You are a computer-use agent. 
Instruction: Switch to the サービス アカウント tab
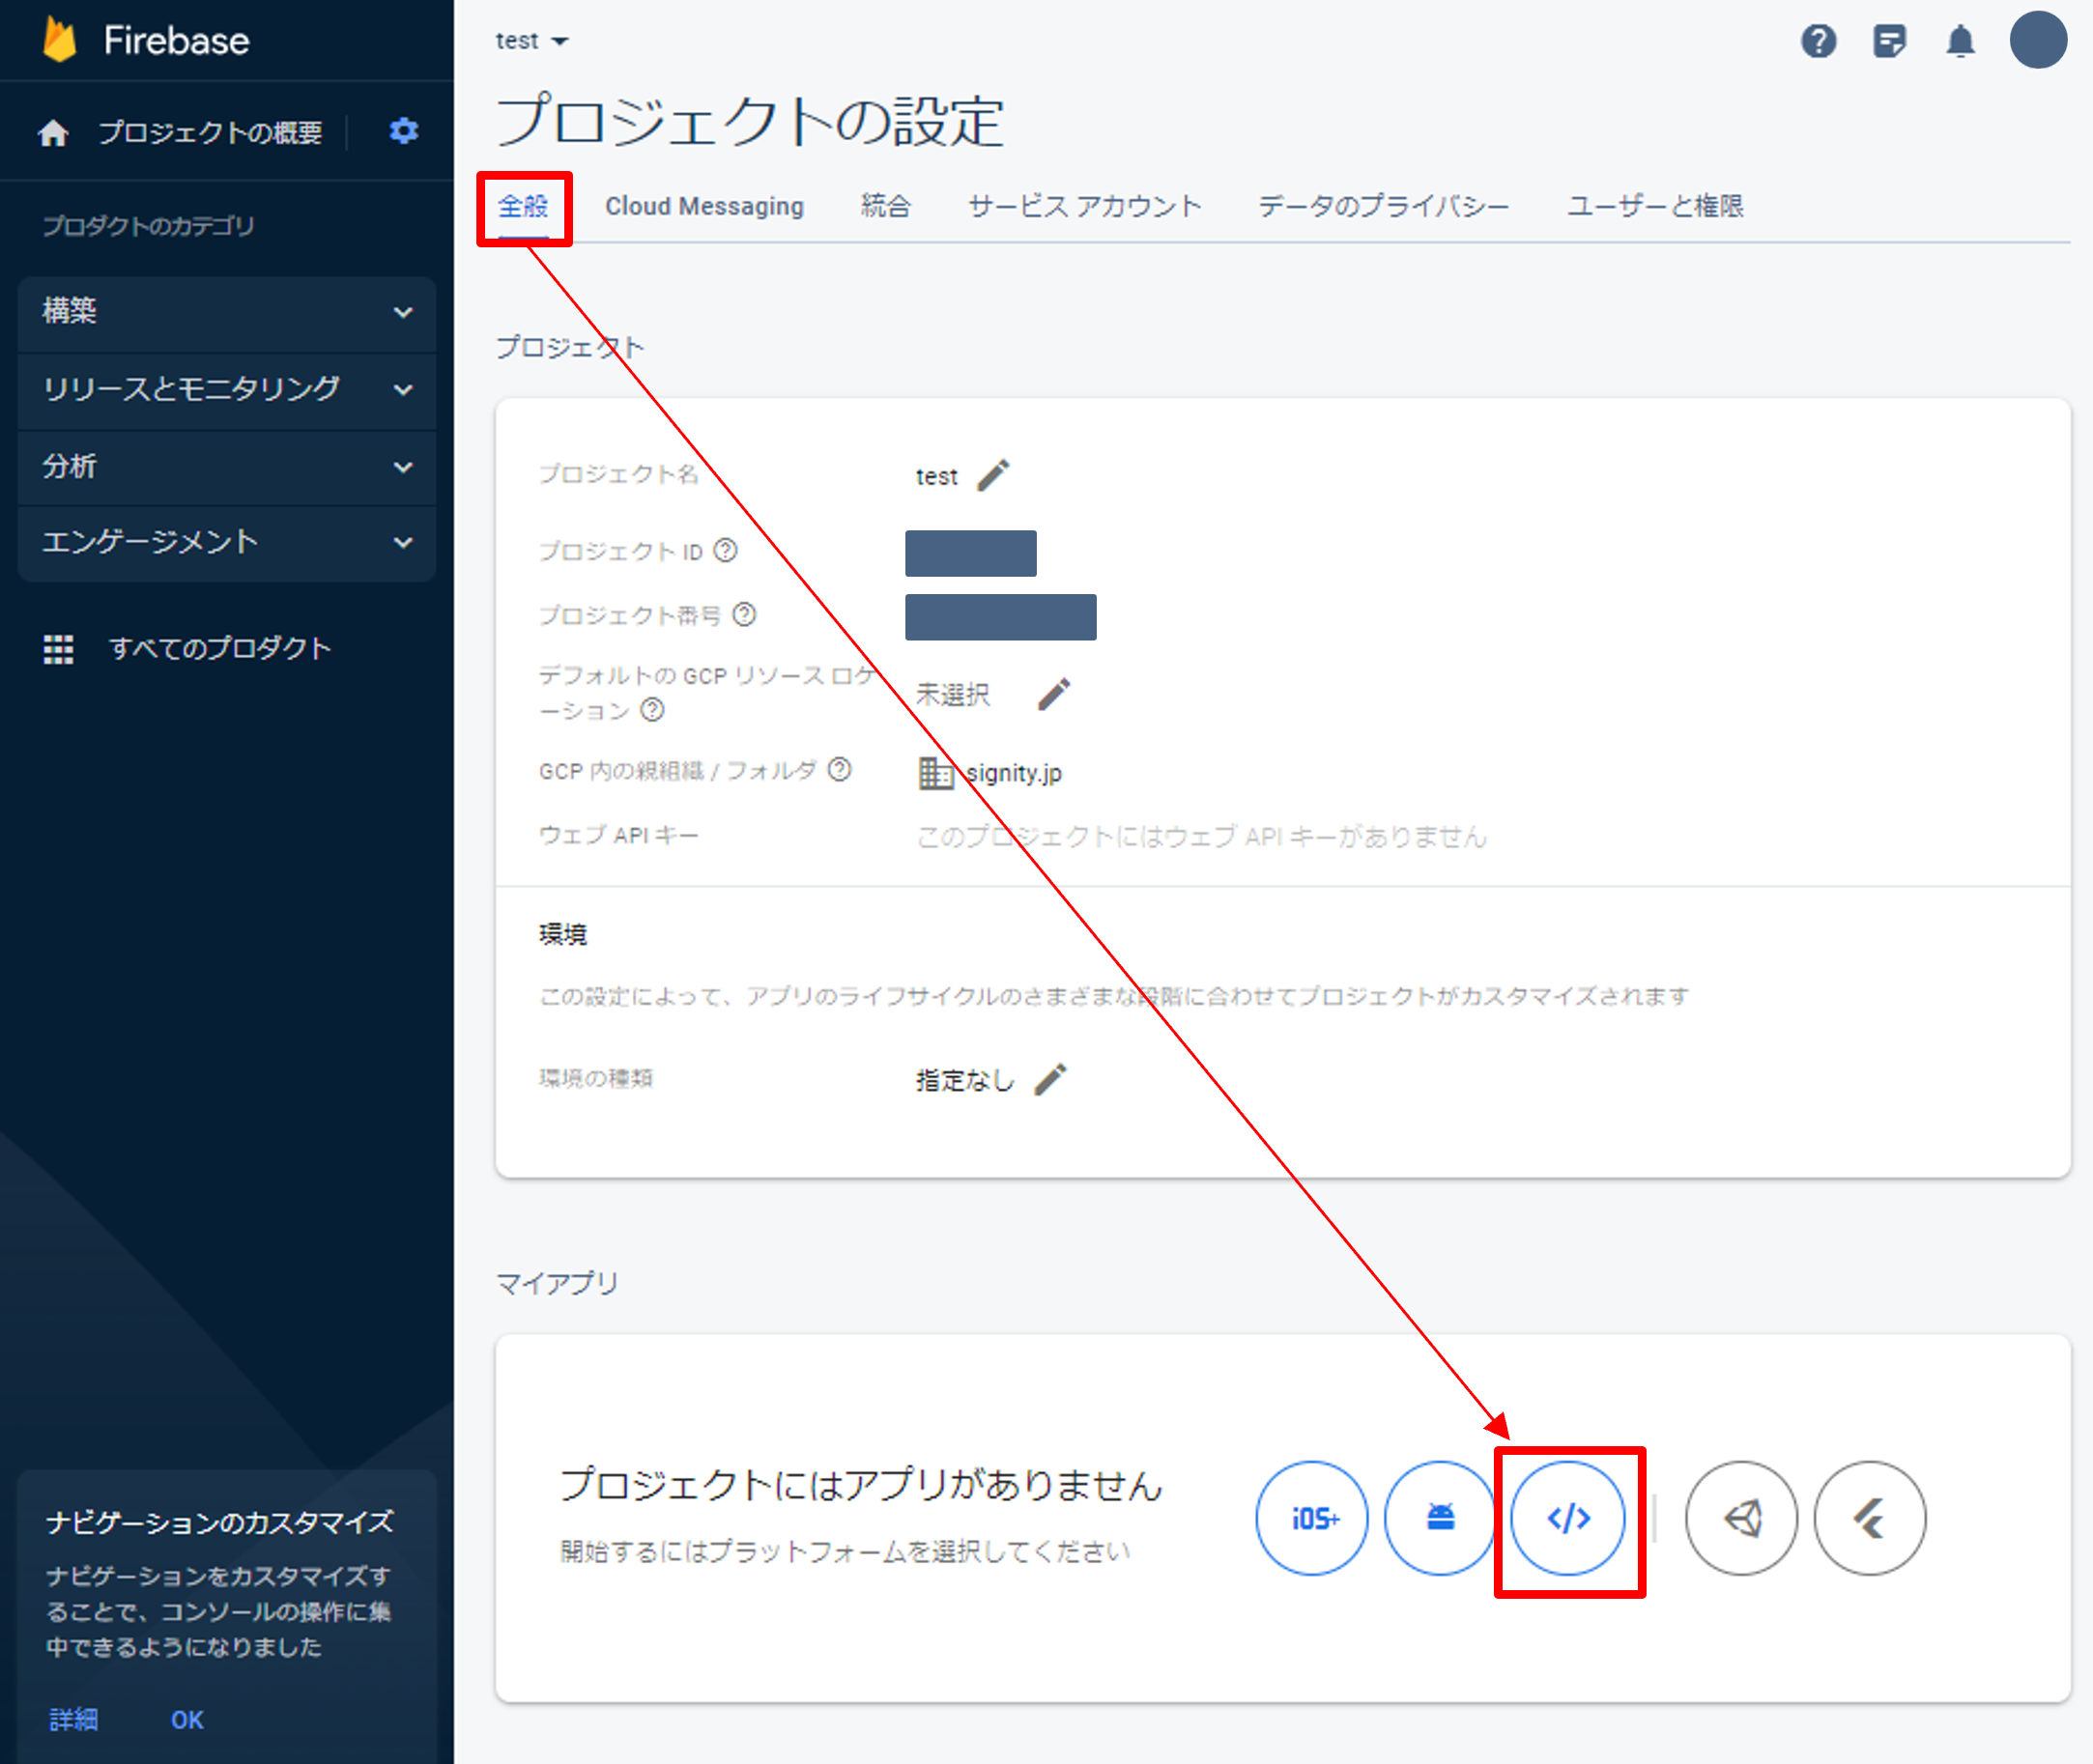pos(1084,206)
